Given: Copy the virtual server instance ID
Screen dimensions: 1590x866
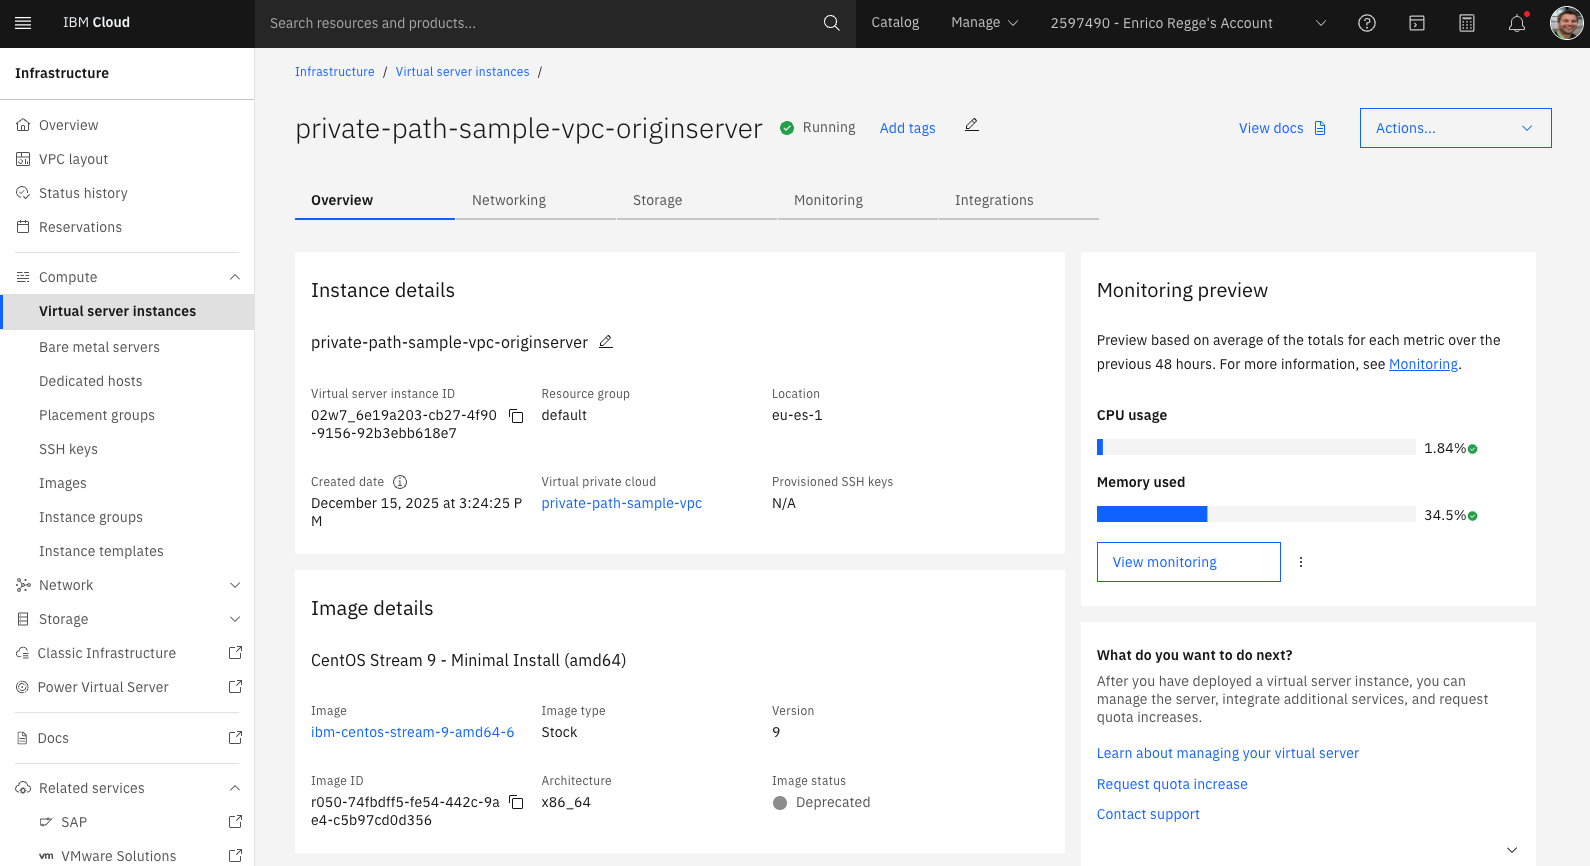Looking at the screenshot, I should [516, 416].
